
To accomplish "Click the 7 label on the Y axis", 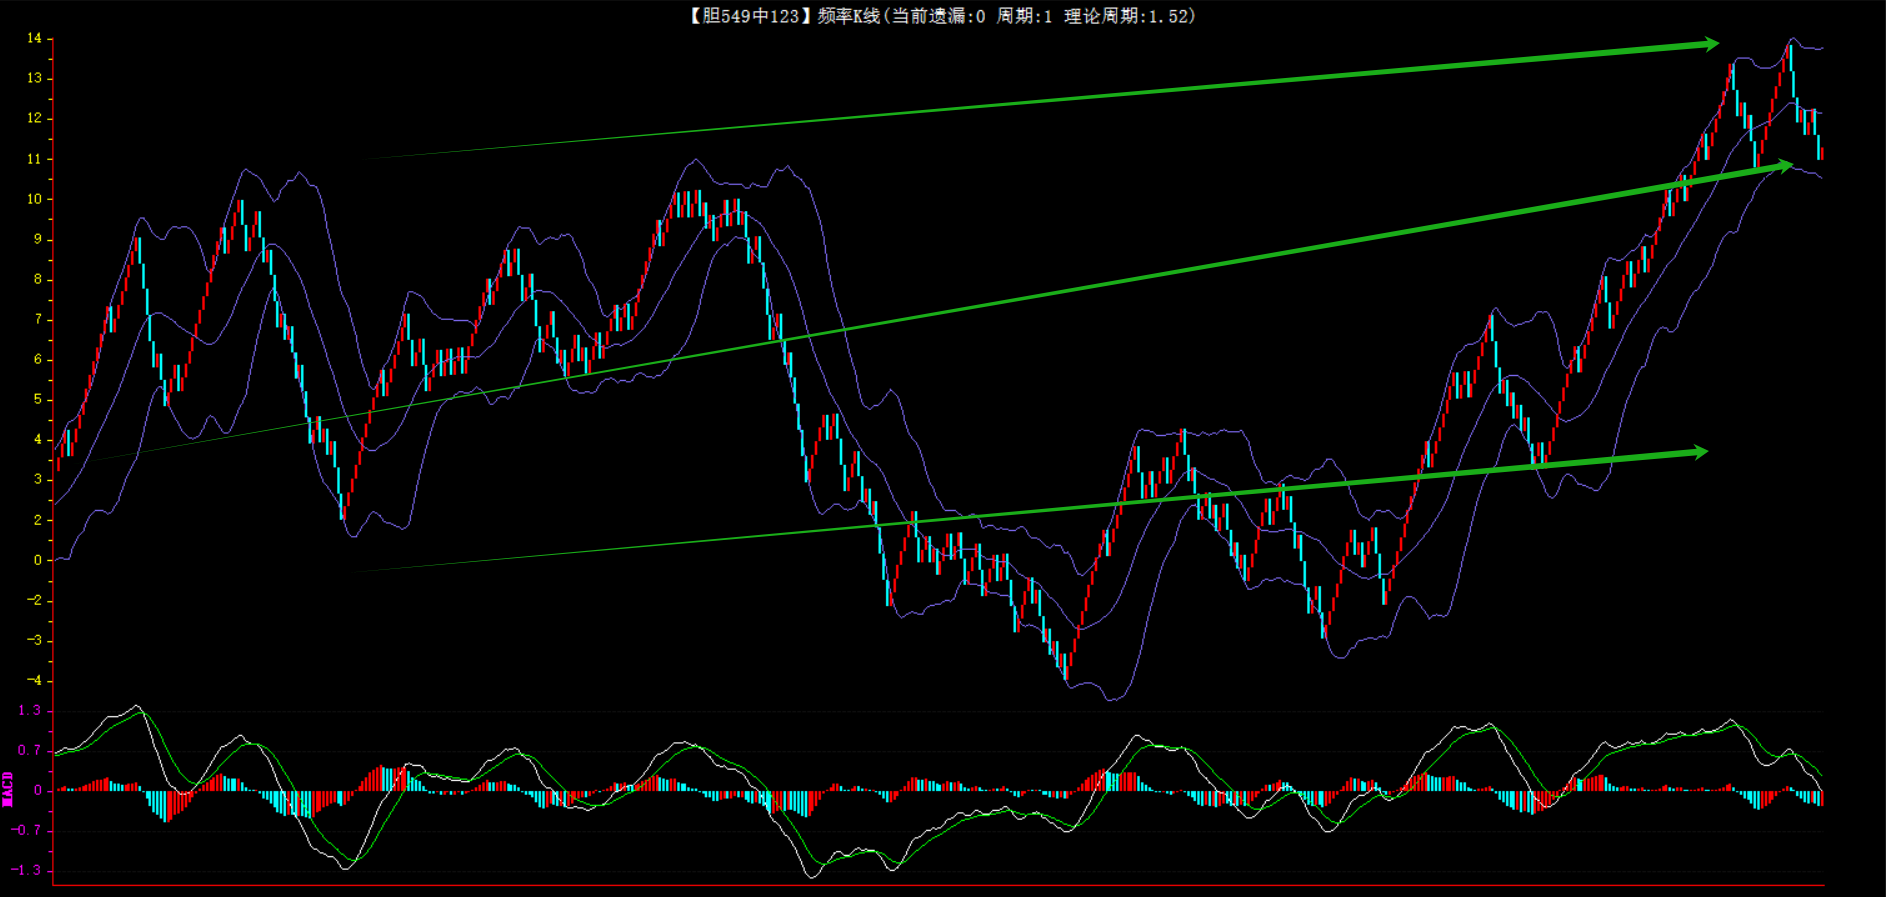I will click(x=38, y=319).
